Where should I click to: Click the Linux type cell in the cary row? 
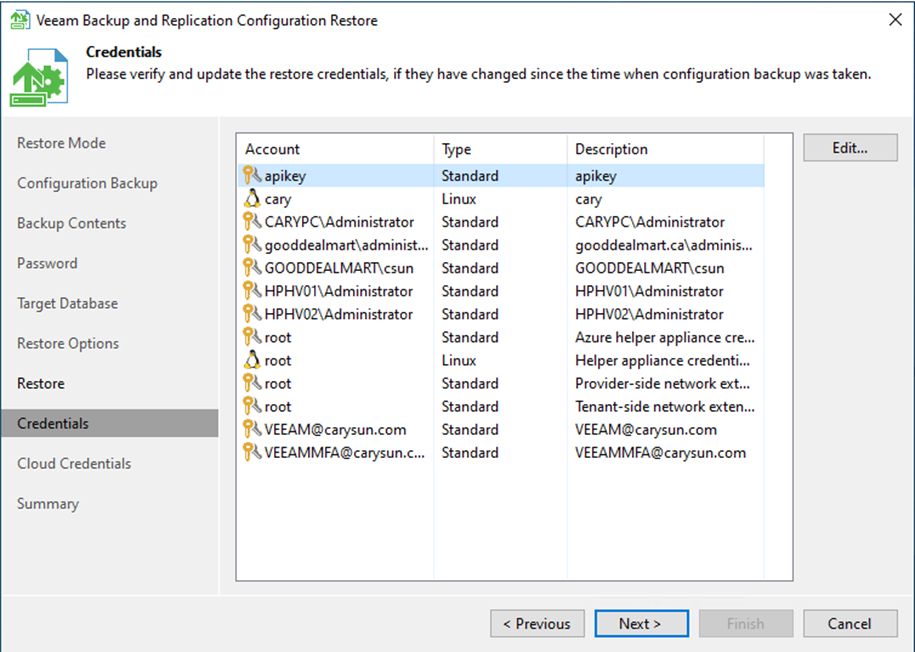(459, 199)
